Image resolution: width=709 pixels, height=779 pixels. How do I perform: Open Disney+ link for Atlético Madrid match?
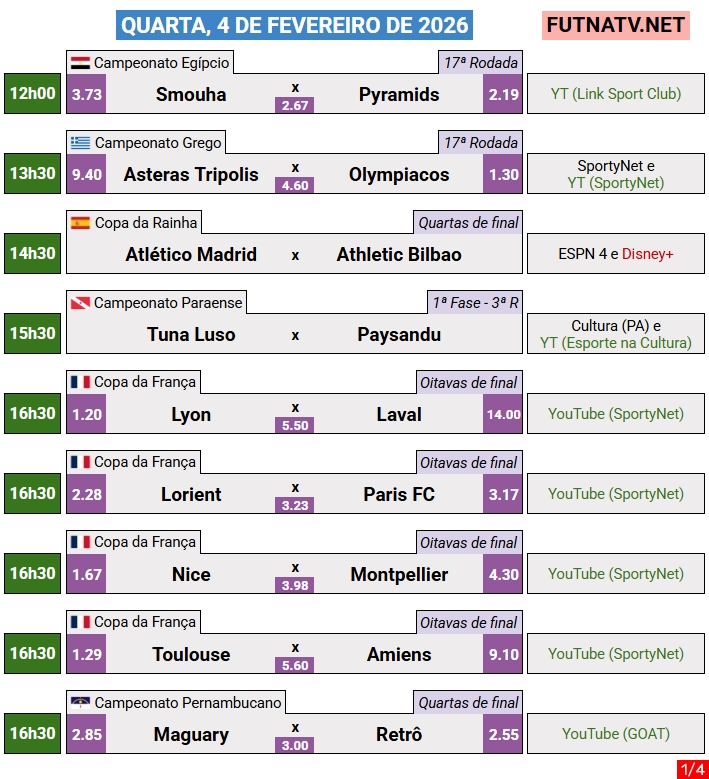[648, 254]
